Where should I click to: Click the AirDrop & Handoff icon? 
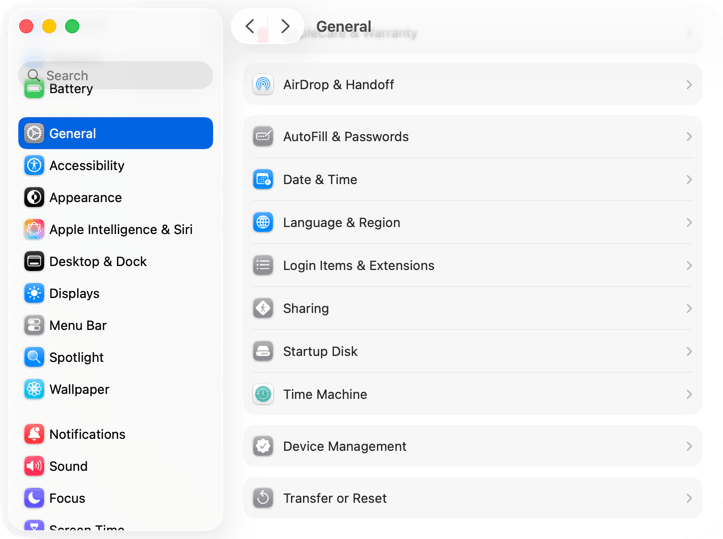pos(263,84)
